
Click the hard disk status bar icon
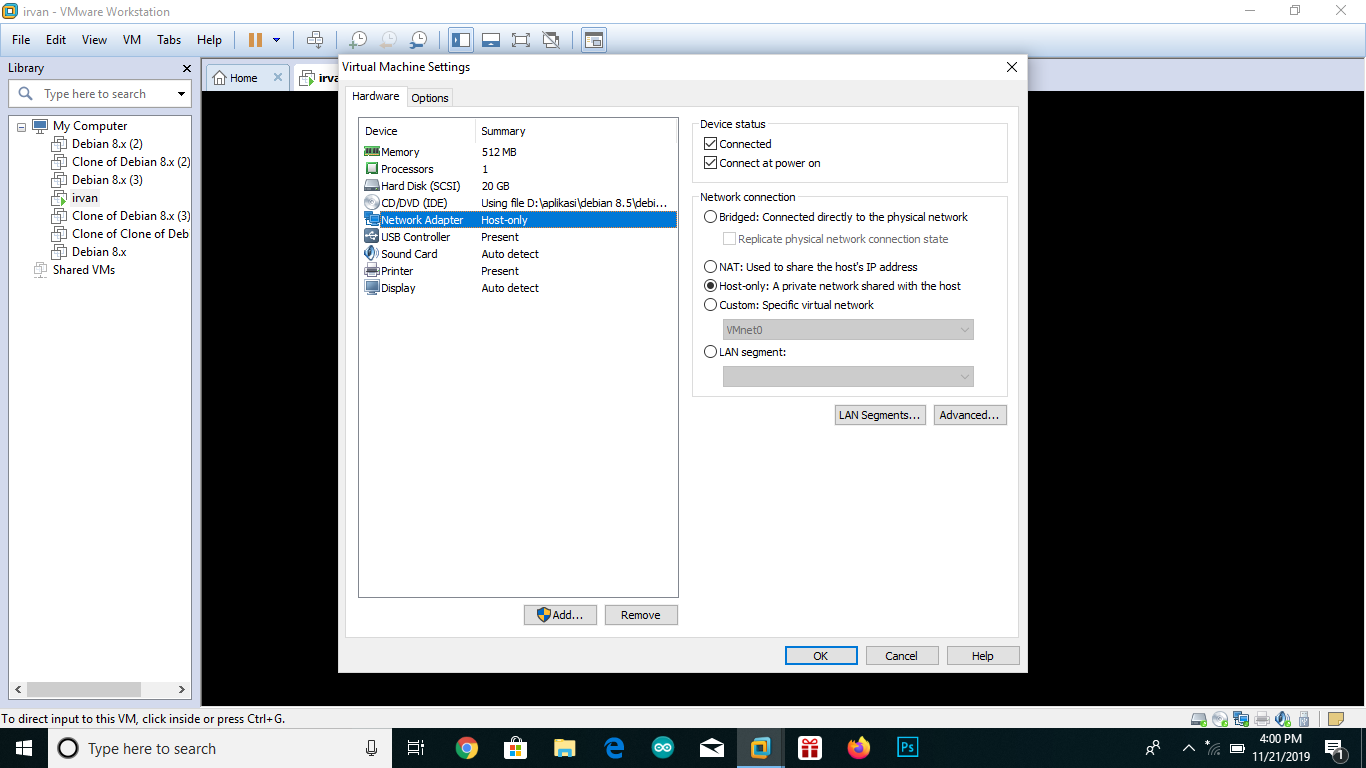1199,718
